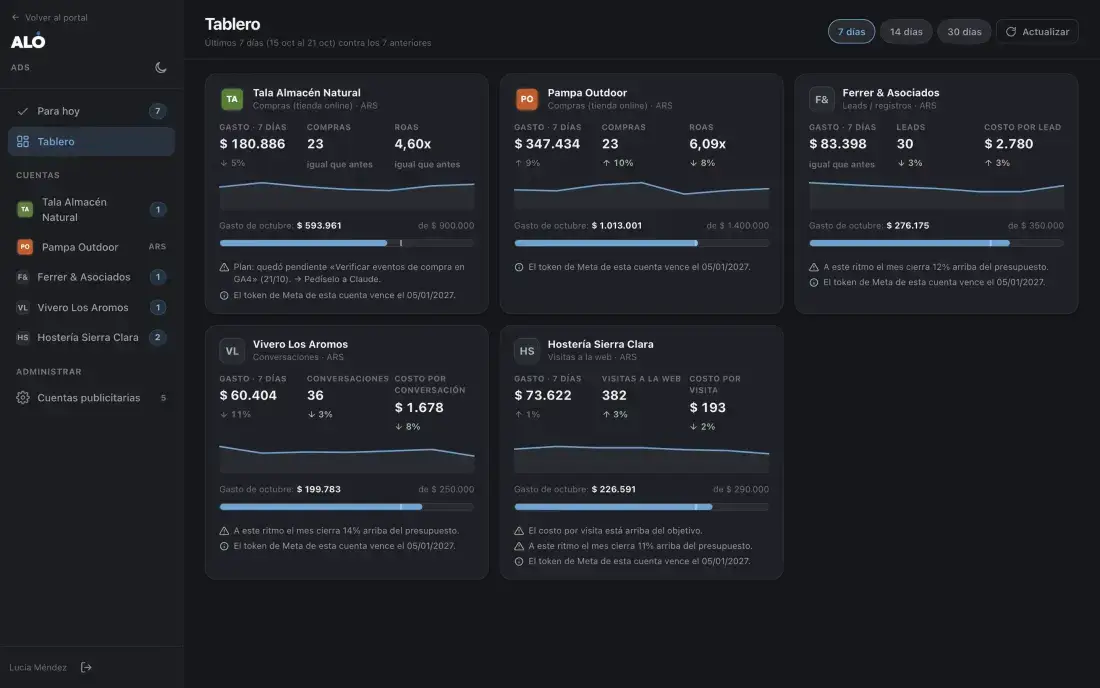Click the user name Lucía Méndez
Image resolution: width=1100 pixels, height=688 pixels.
click(x=38, y=668)
